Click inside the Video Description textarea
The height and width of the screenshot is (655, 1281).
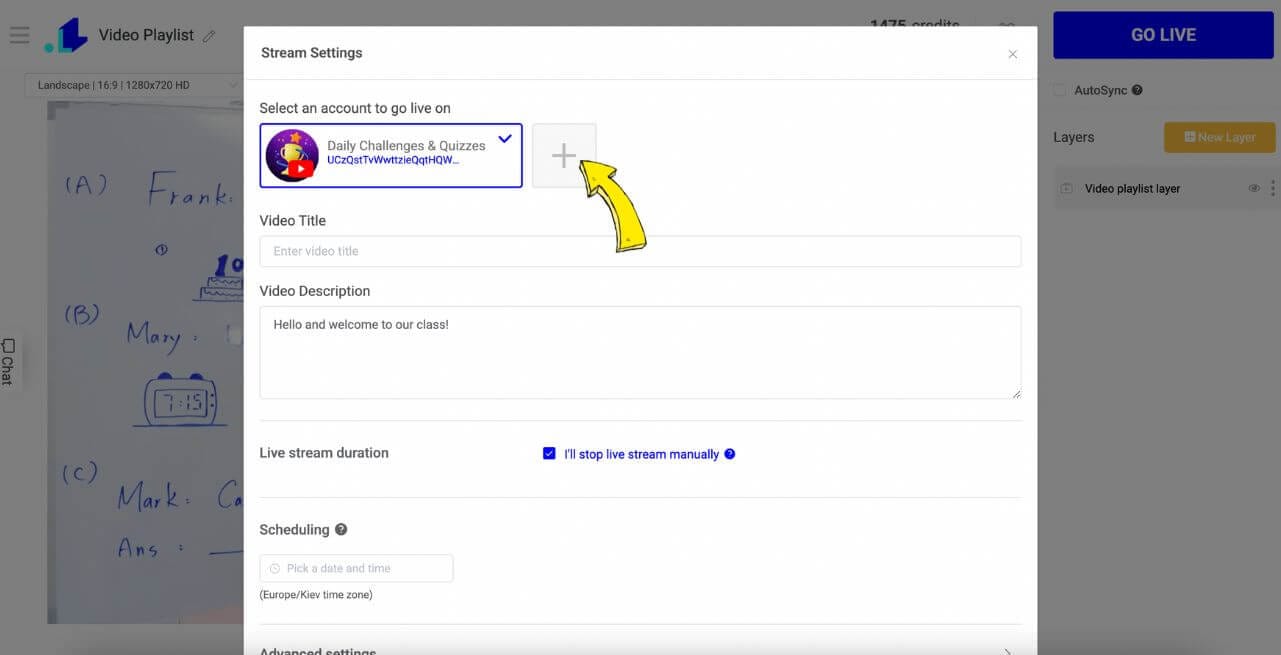[640, 352]
